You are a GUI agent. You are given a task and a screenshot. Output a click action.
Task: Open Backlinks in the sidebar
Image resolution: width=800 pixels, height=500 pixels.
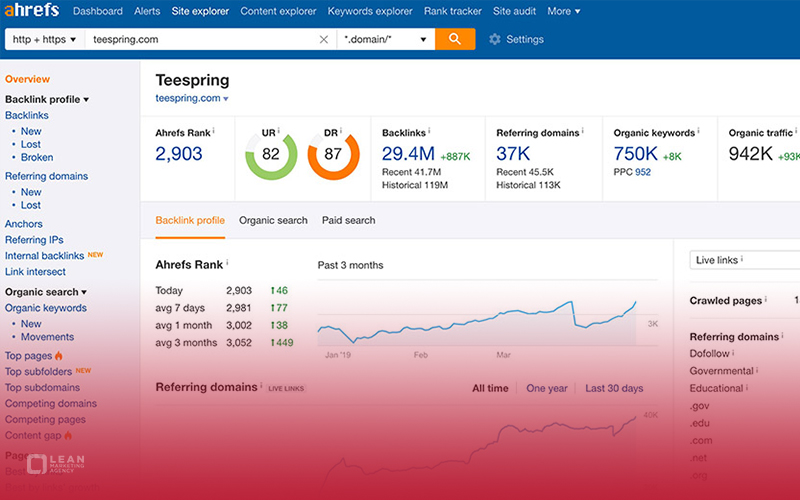tap(27, 115)
